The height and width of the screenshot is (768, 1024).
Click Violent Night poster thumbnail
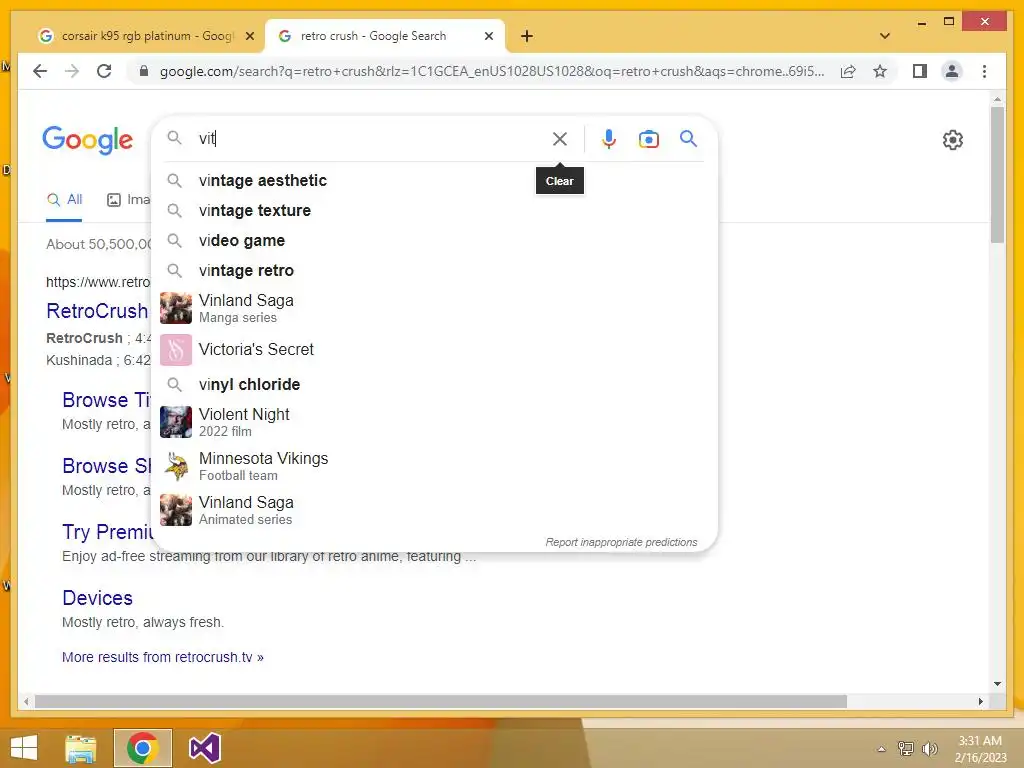click(176, 422)
